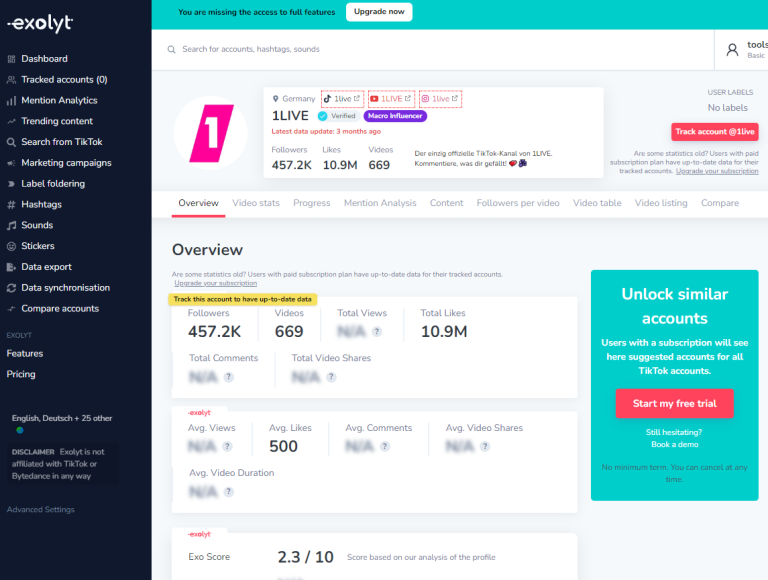
Task: Click the help icon next to Avg. Video Shares
Action: [484, 446]
